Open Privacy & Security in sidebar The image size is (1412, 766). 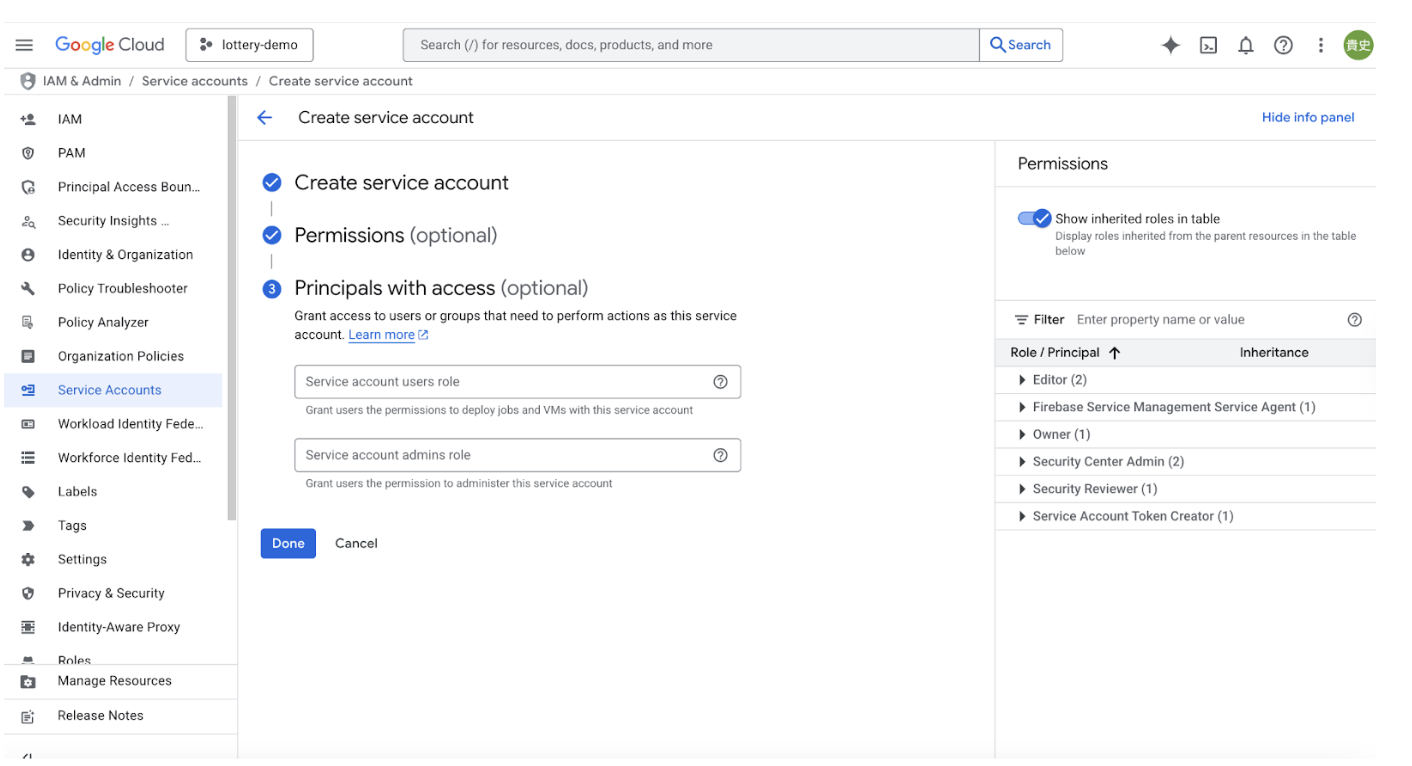pos(113,594)
